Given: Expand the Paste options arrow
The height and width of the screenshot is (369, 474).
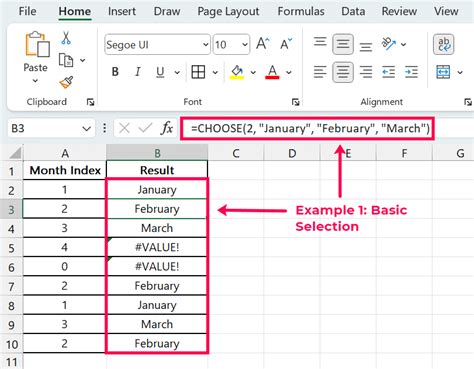Looking at the screenshot, I should [x=35, y=81].
